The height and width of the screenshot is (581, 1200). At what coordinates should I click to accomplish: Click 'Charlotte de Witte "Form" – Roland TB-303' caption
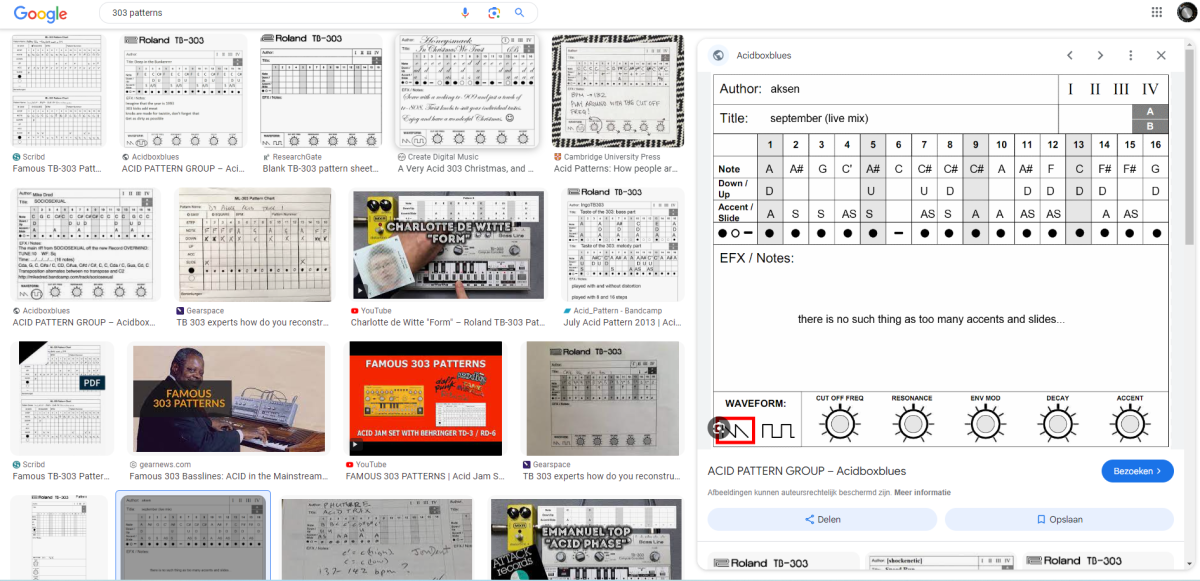[447, 323]
